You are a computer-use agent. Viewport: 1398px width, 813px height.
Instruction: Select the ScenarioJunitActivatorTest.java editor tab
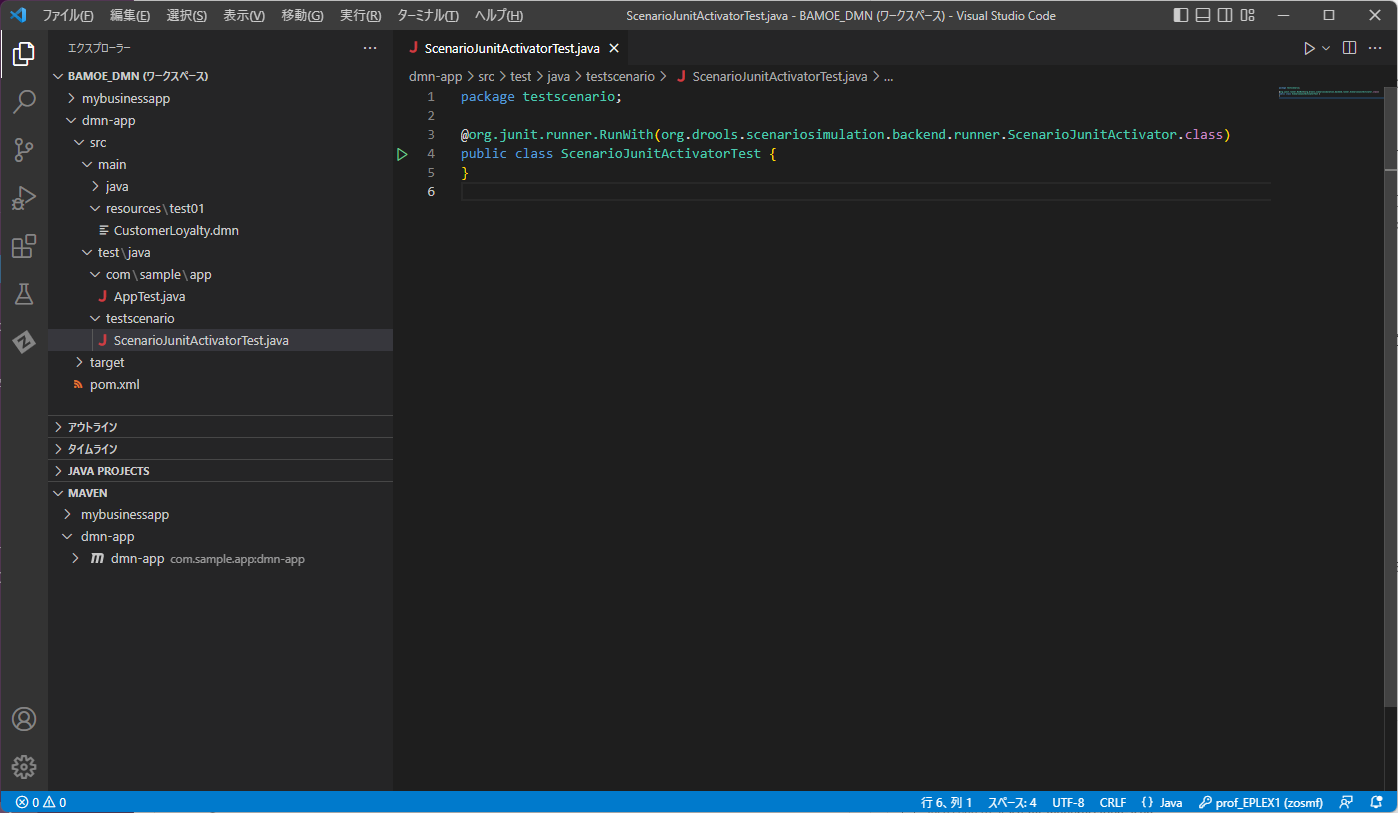point(512,48)
